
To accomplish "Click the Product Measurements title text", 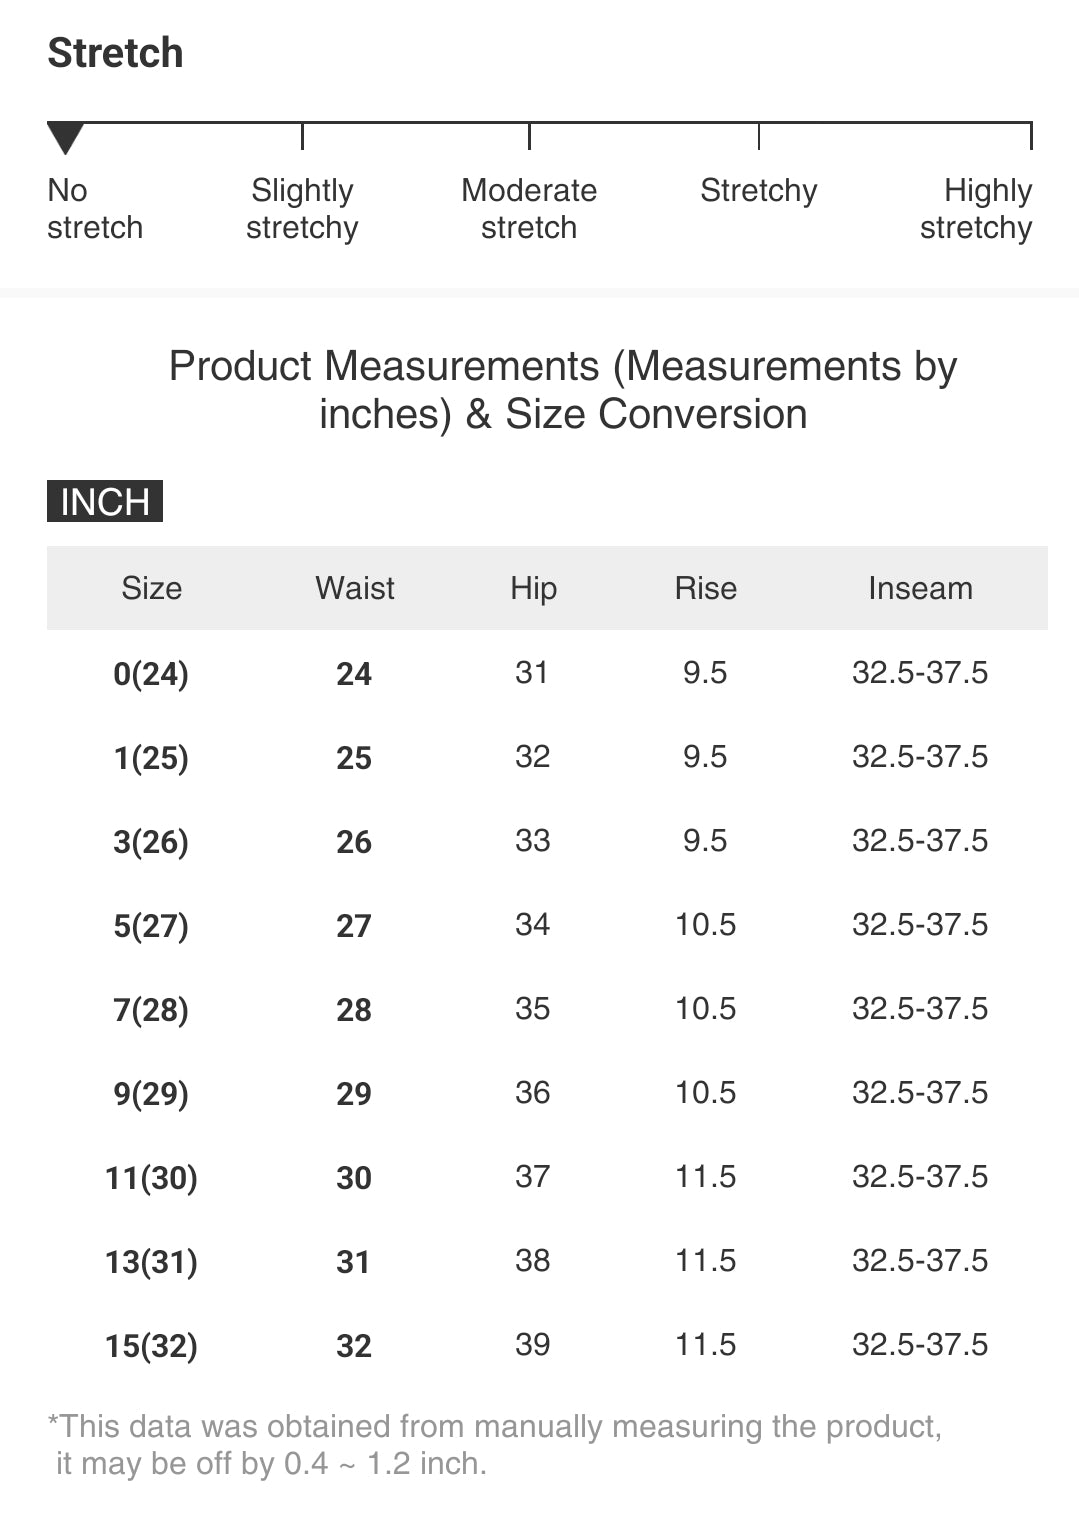I will [x=563, y=390].
